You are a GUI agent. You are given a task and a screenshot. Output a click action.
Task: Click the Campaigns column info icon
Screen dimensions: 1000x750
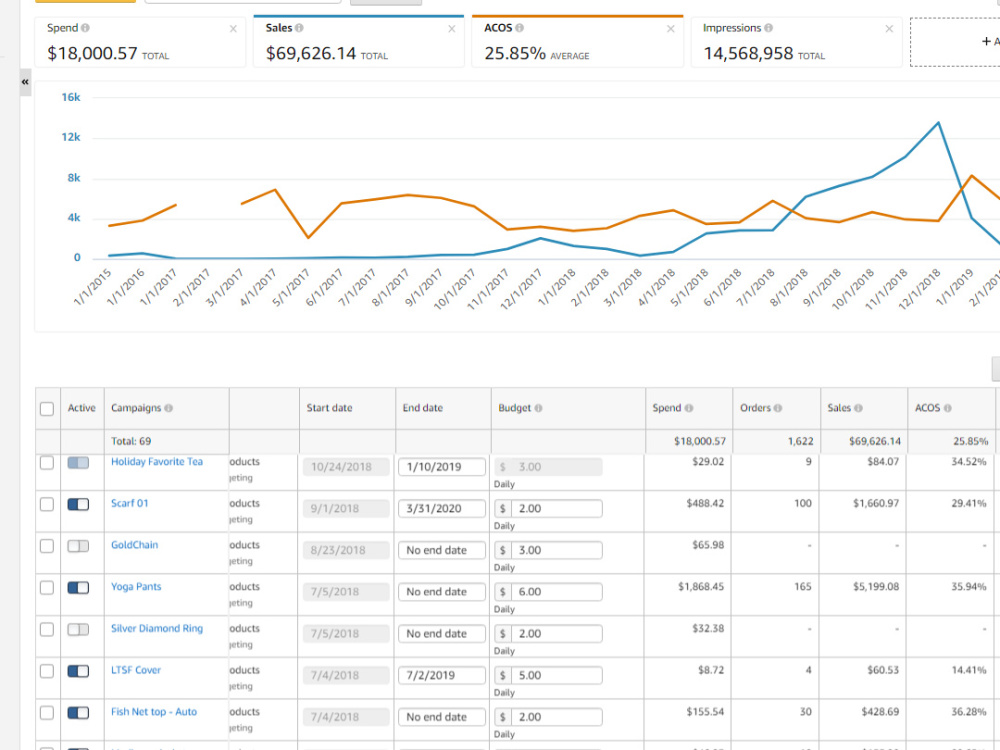tap(168, 408)
